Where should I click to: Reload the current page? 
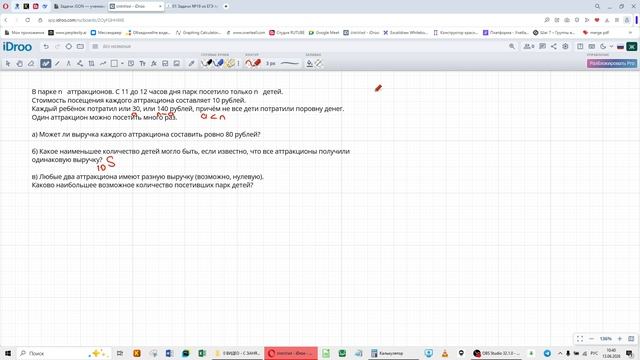pos(27,20)
